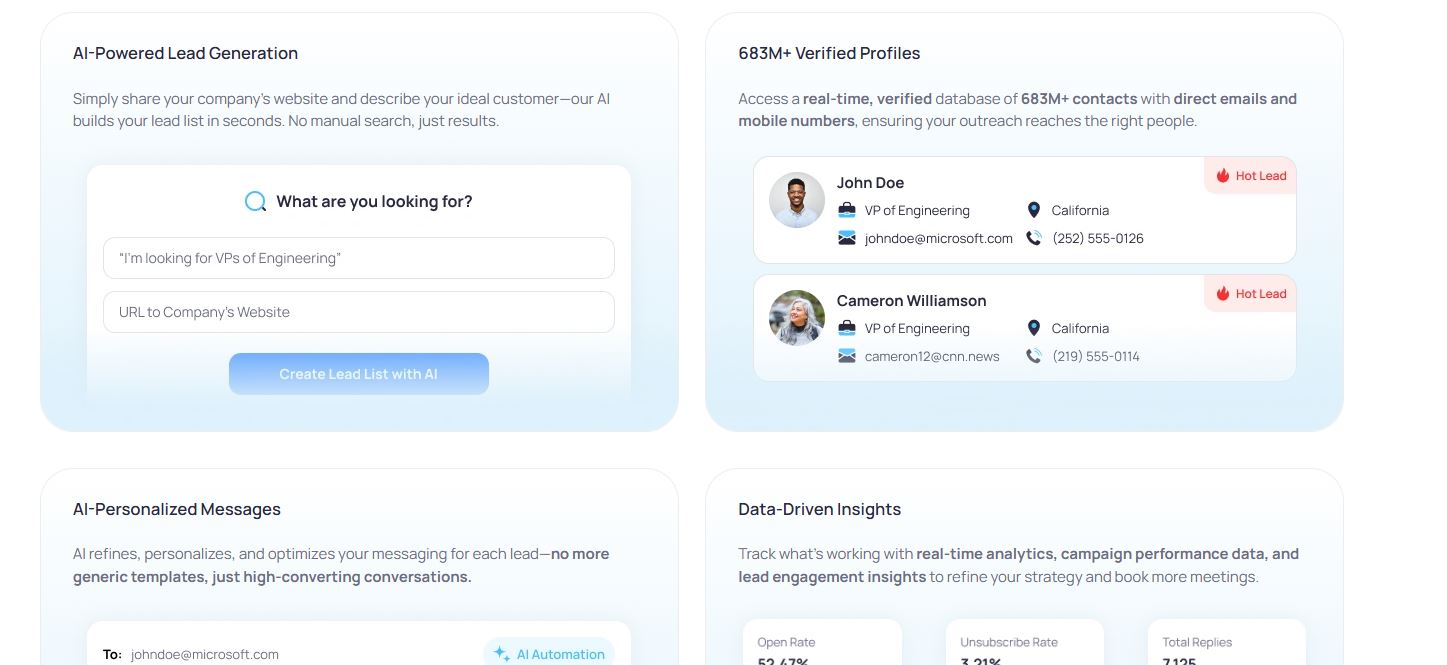Click the Hot Lead badge on Cameron Williamson's card

point(1249,293)
